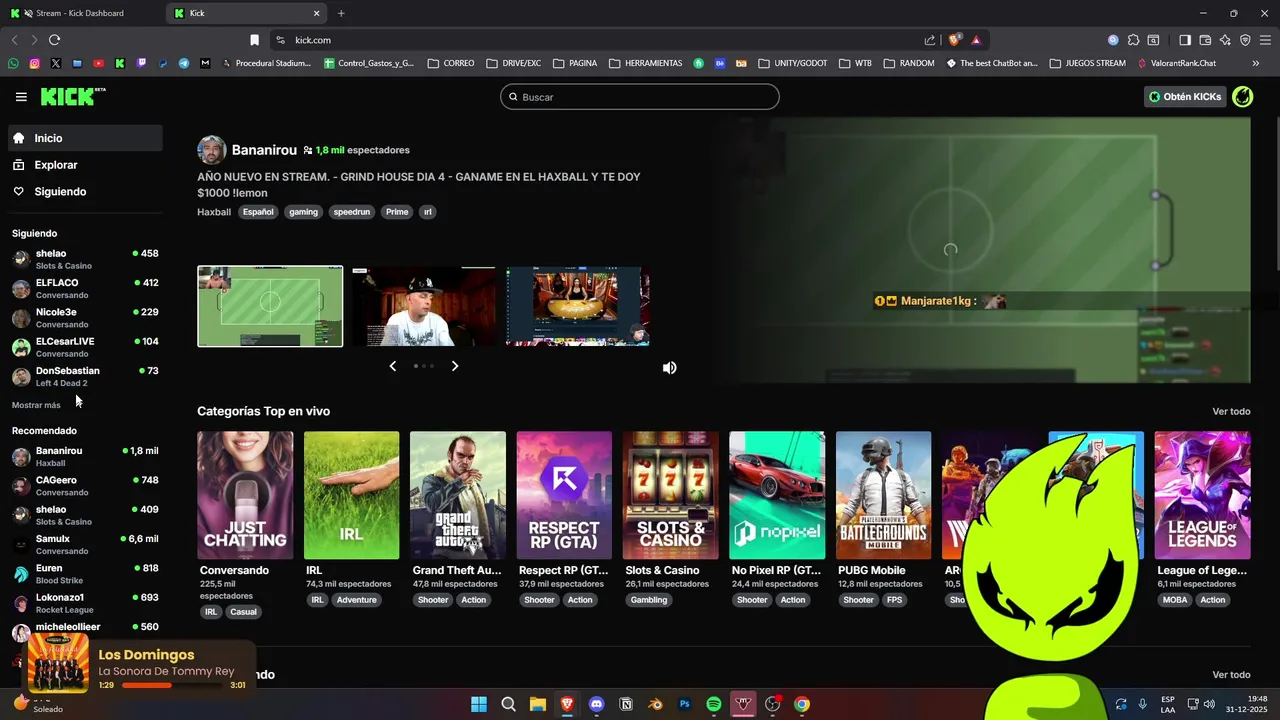Viewport: 1280px width, 720px height.
Task: Click the speedrun tag
Action: pyautogui.click(x=352, y=212)
